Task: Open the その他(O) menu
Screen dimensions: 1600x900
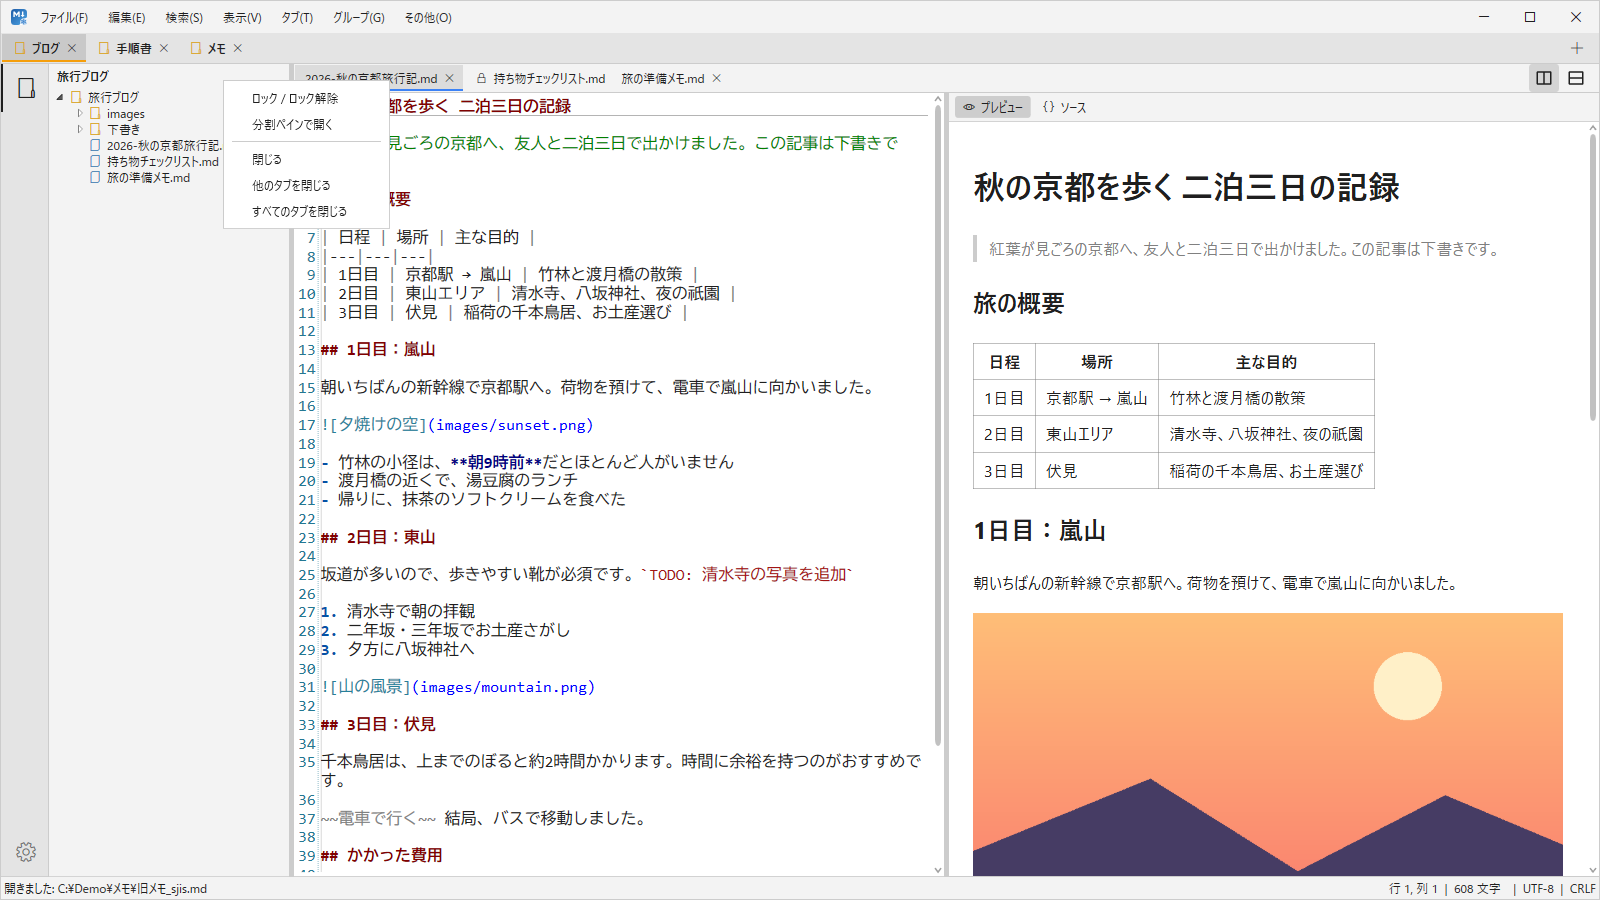Action: click(x=428, y=17)
